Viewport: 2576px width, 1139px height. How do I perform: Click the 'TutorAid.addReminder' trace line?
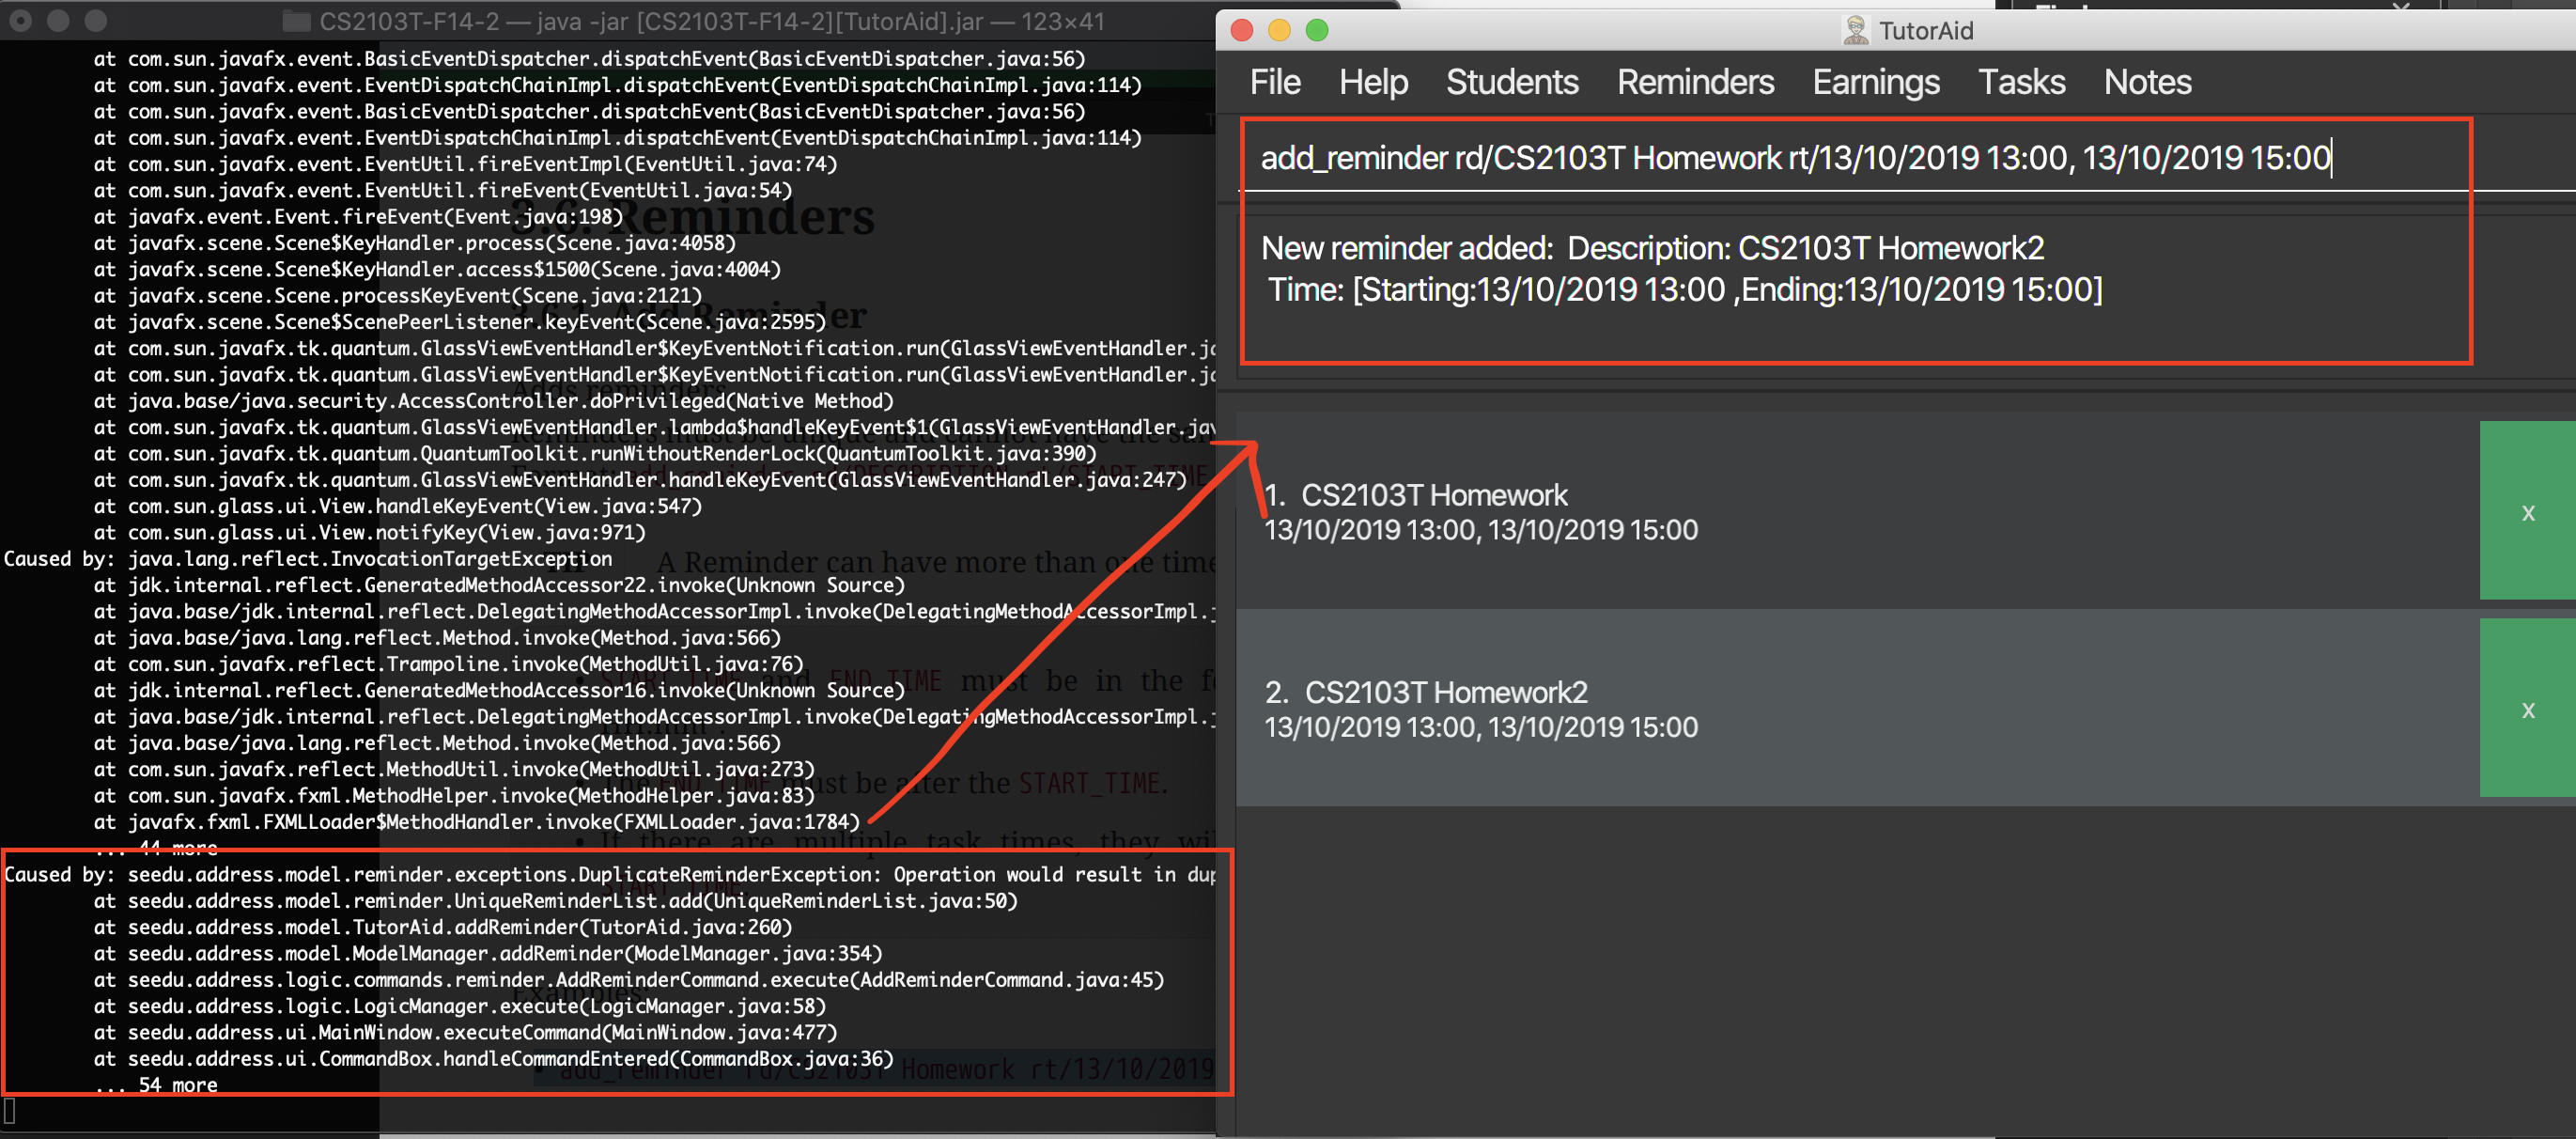pos(443,927)
